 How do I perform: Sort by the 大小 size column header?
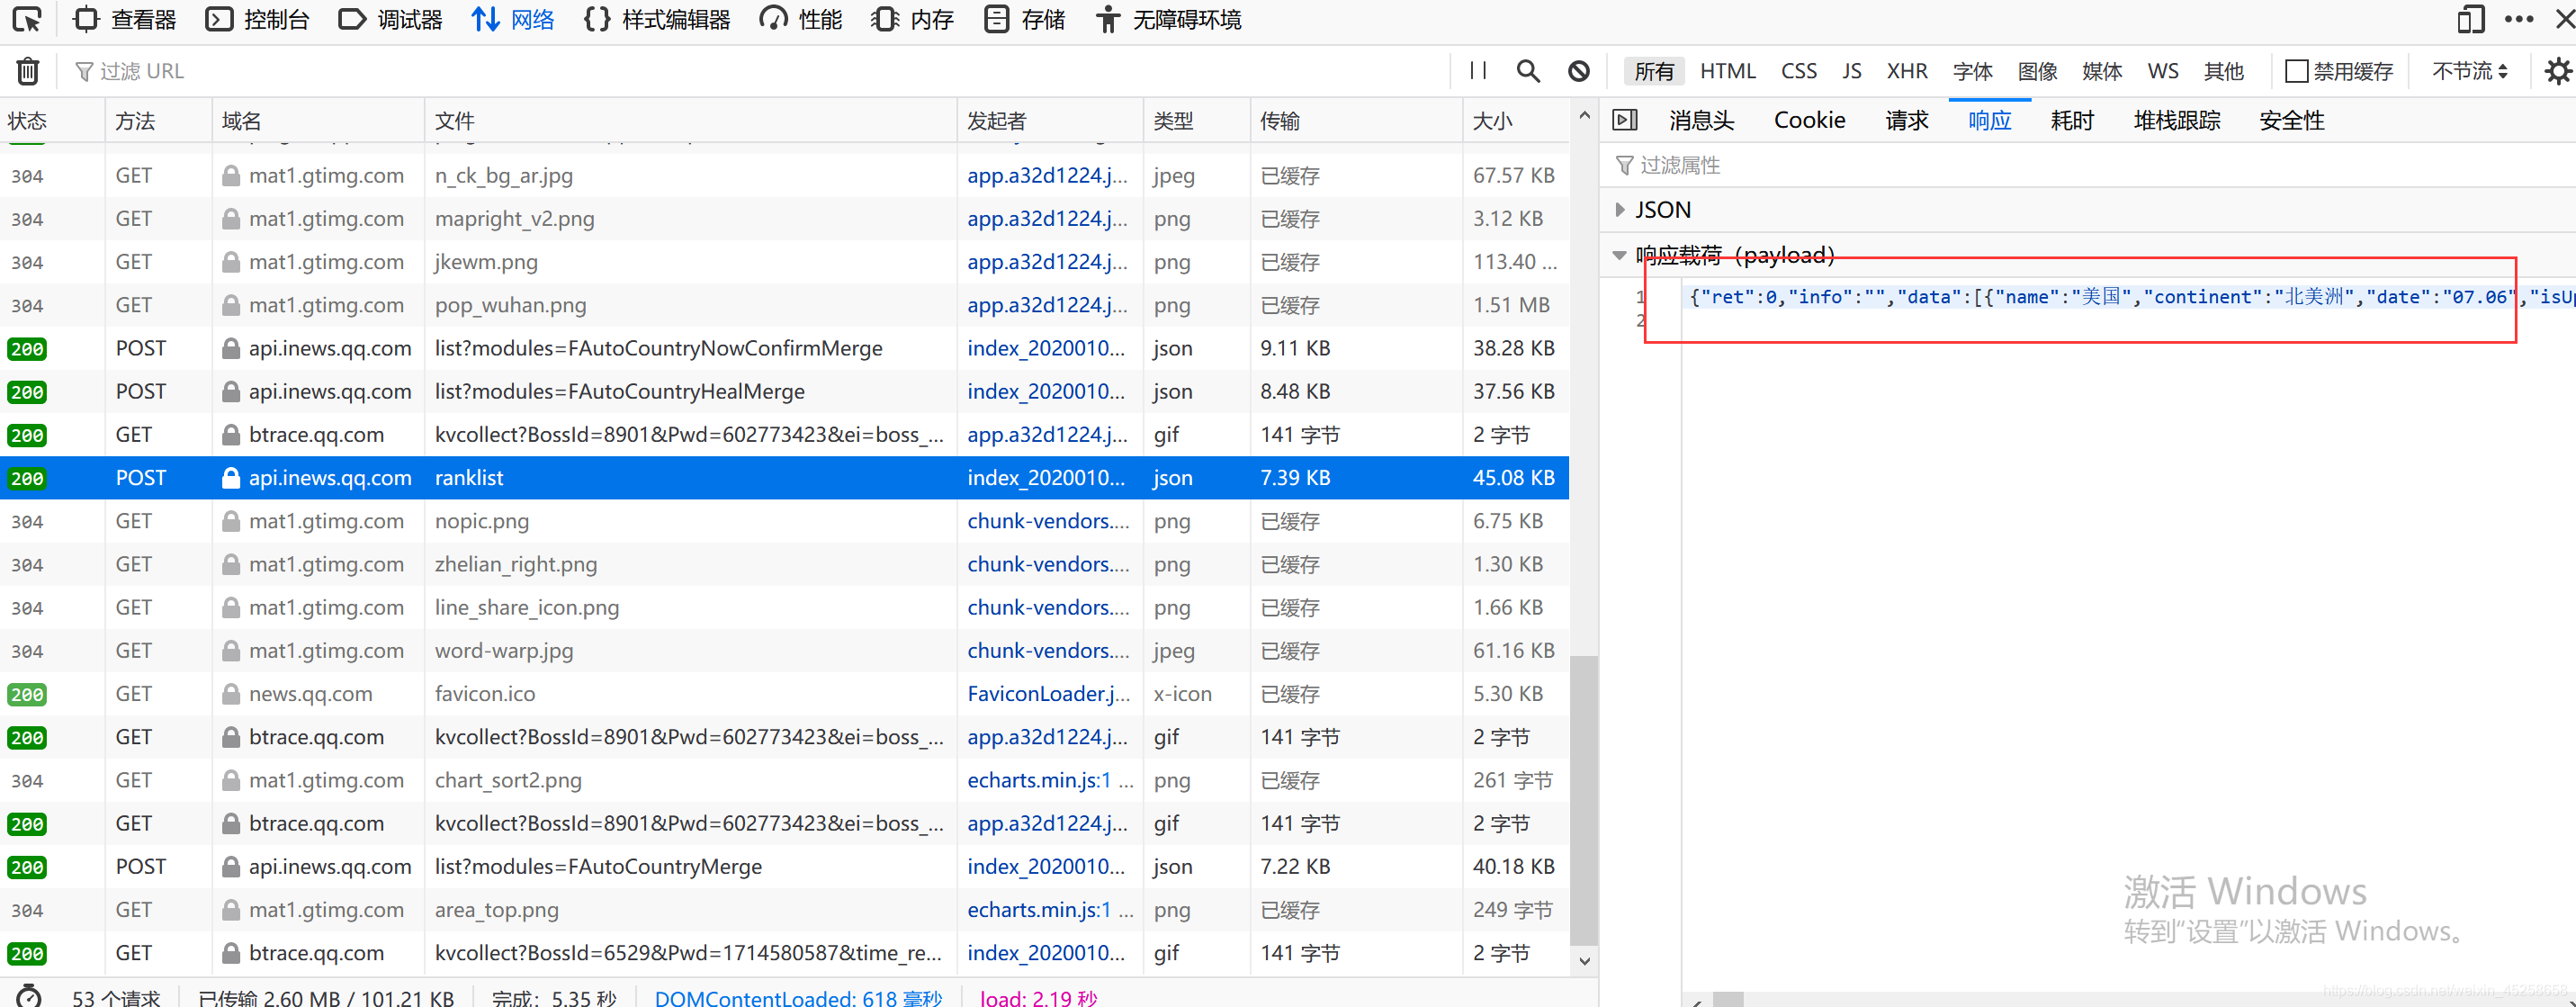1514,121
